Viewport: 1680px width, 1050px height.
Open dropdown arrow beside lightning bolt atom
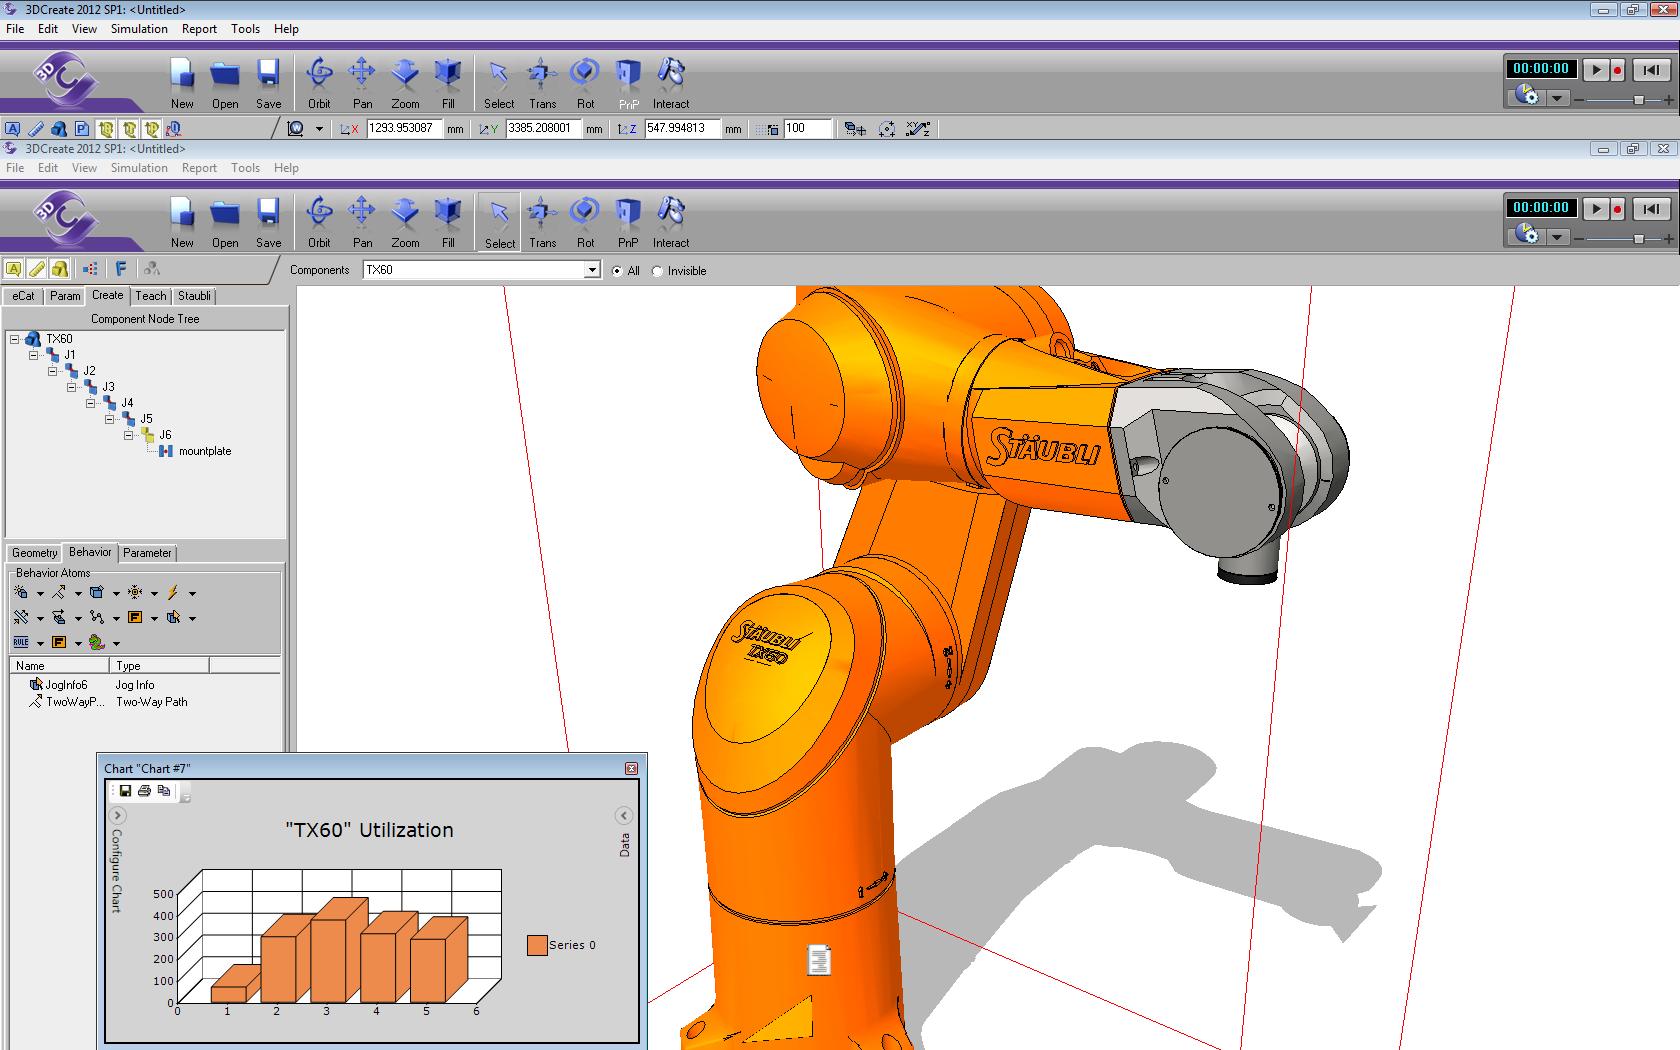[x=192, y=593]
